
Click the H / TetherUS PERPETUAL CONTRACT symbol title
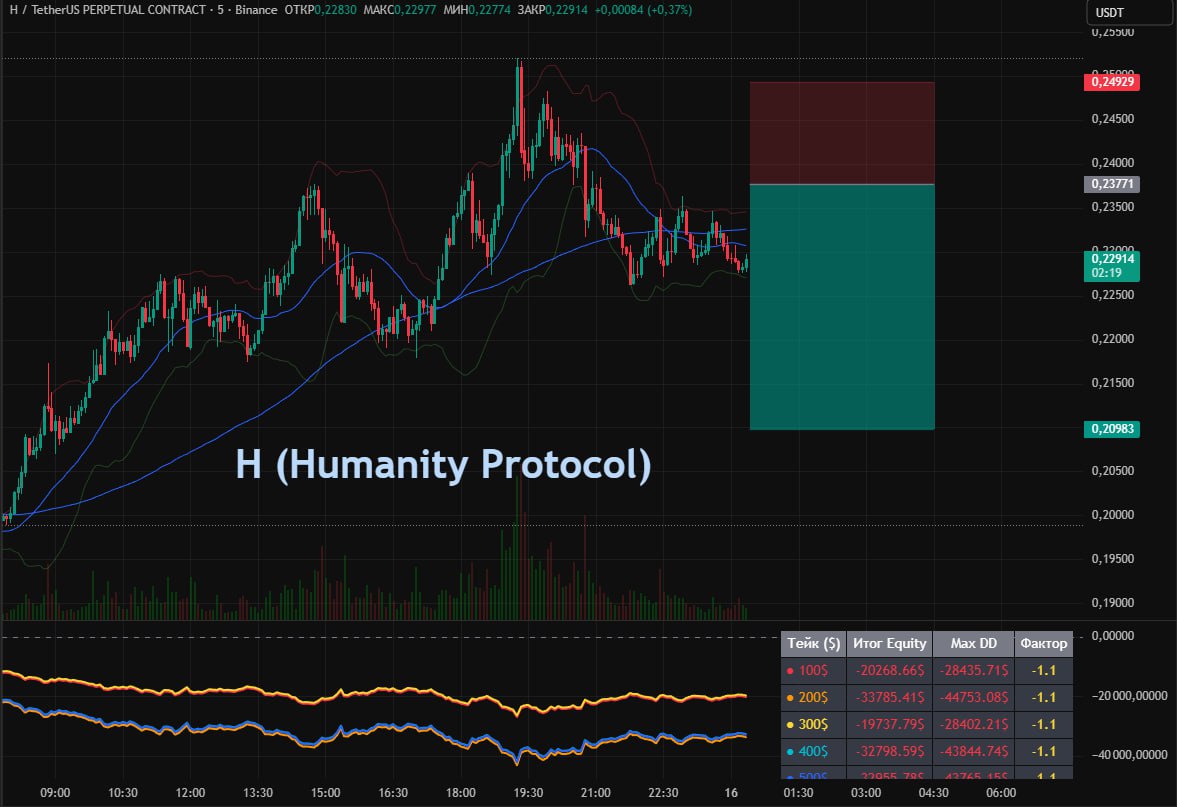(107, 10)
